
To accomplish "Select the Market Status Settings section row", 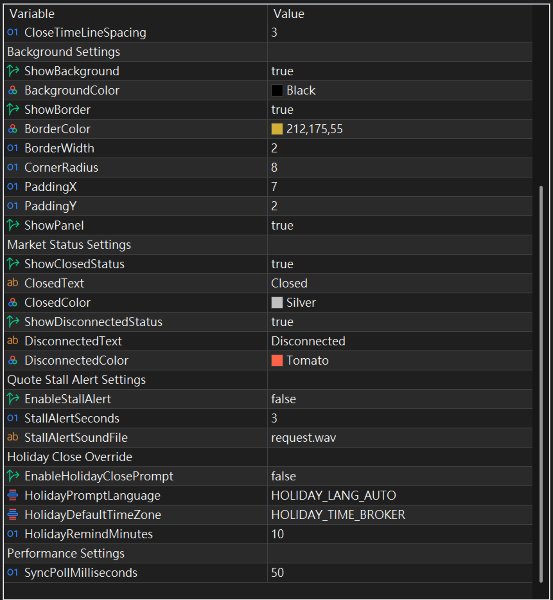I will pos(268,245).
